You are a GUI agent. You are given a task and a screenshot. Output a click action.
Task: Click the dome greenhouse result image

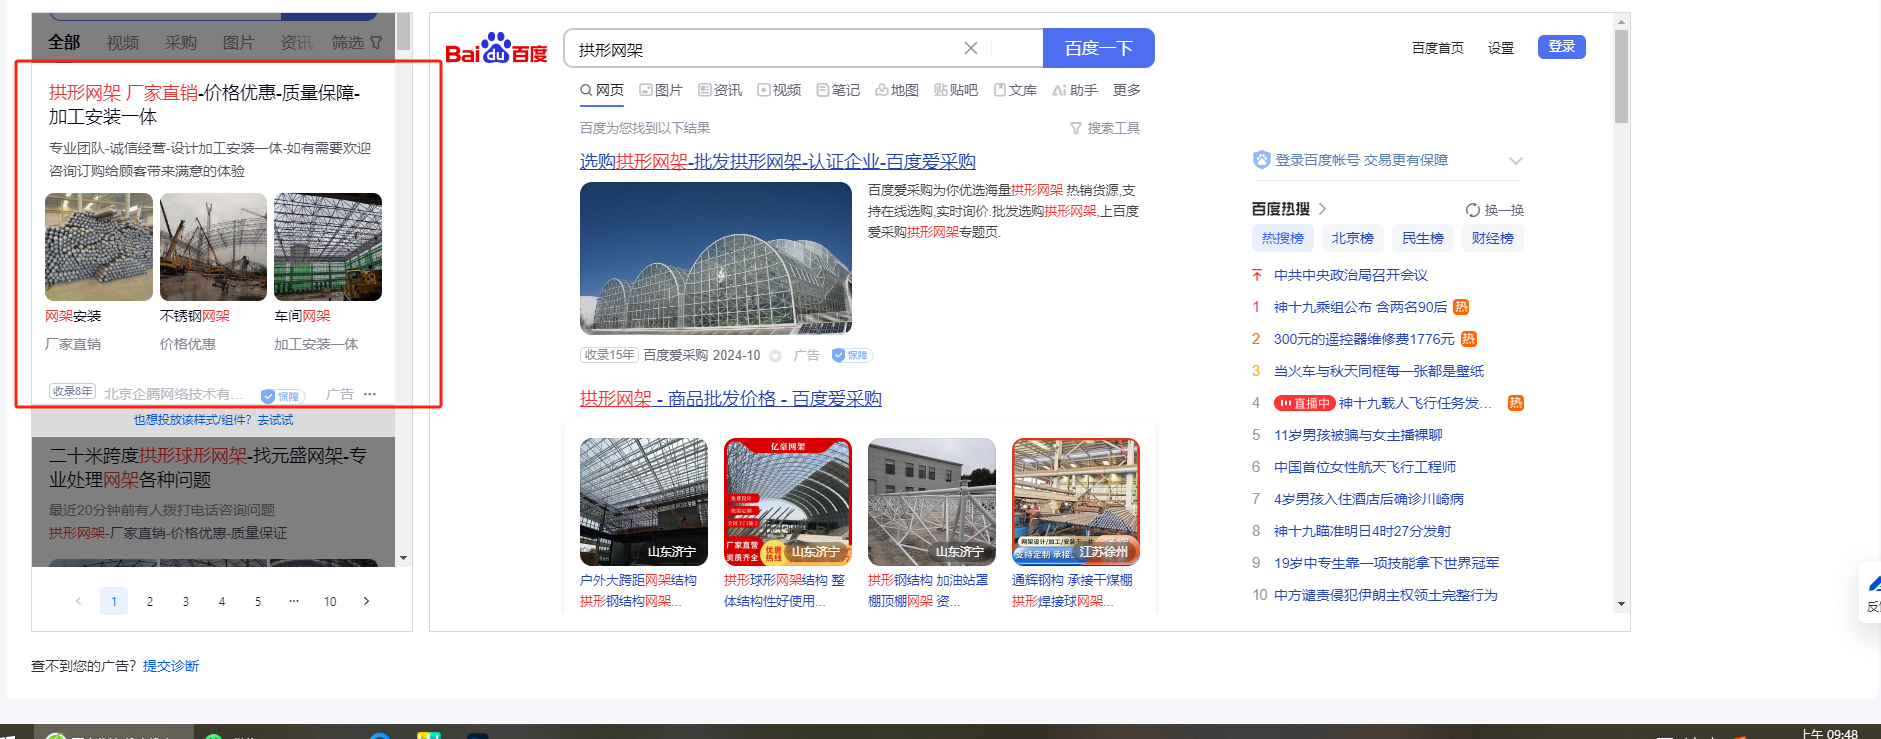(x=716, y=258)
